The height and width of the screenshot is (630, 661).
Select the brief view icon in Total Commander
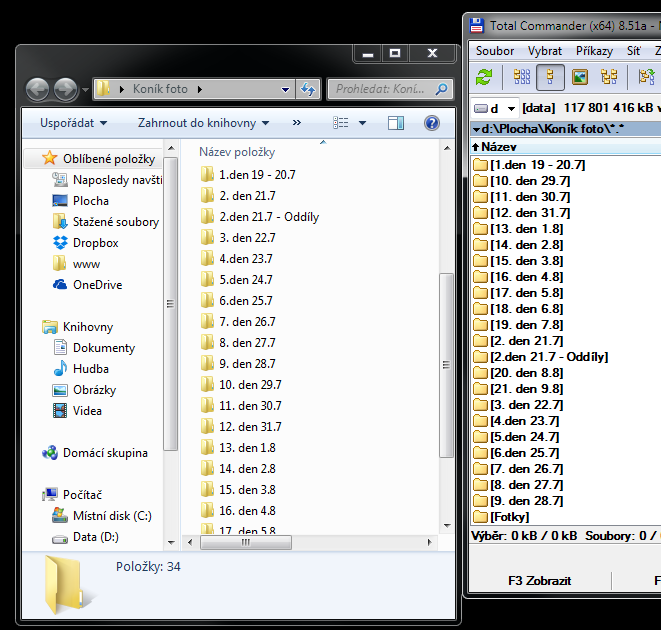pyautogui.click(x=521, y=77)
